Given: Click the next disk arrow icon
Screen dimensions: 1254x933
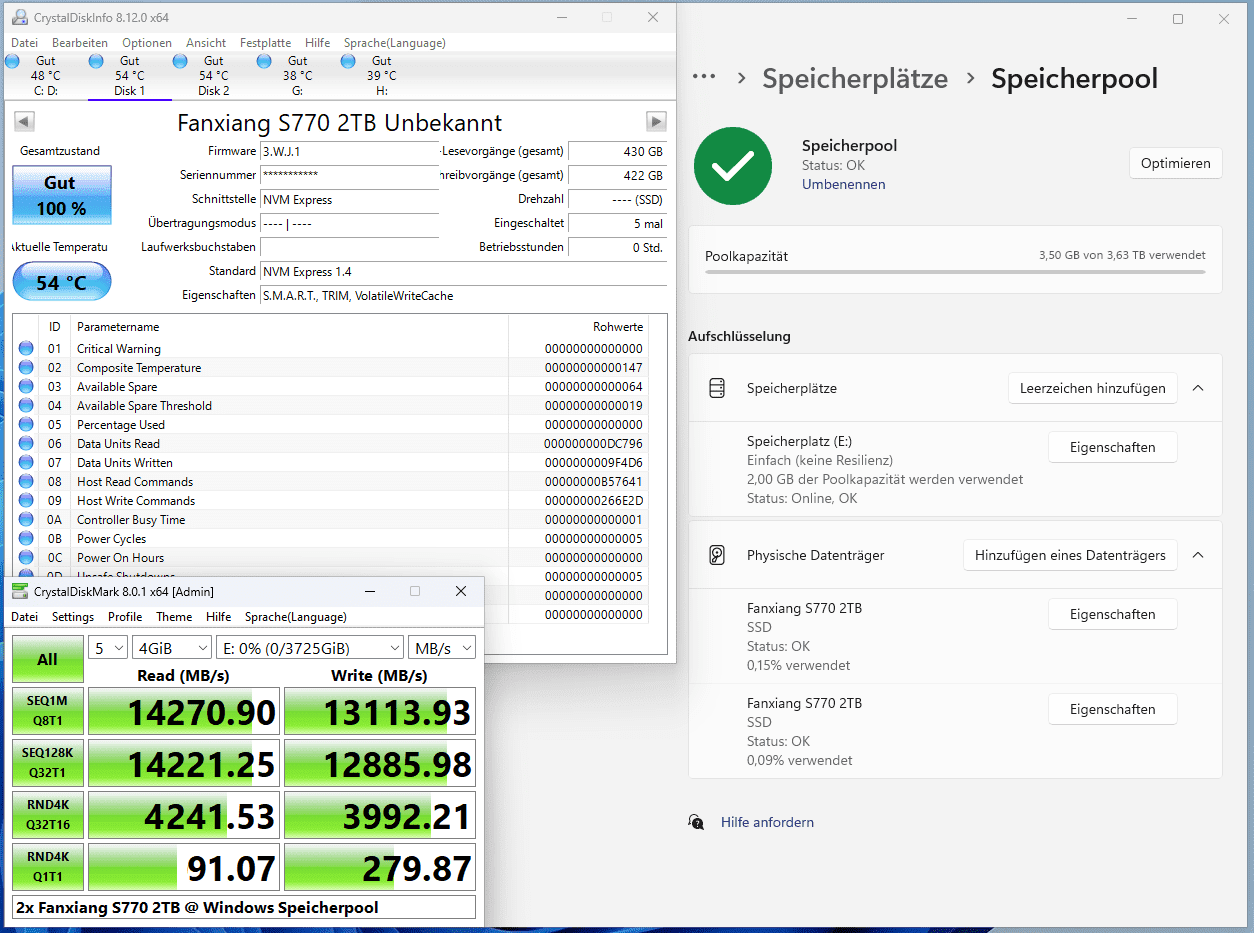Looking at the screenshot, I should click(x=656, y=121).
